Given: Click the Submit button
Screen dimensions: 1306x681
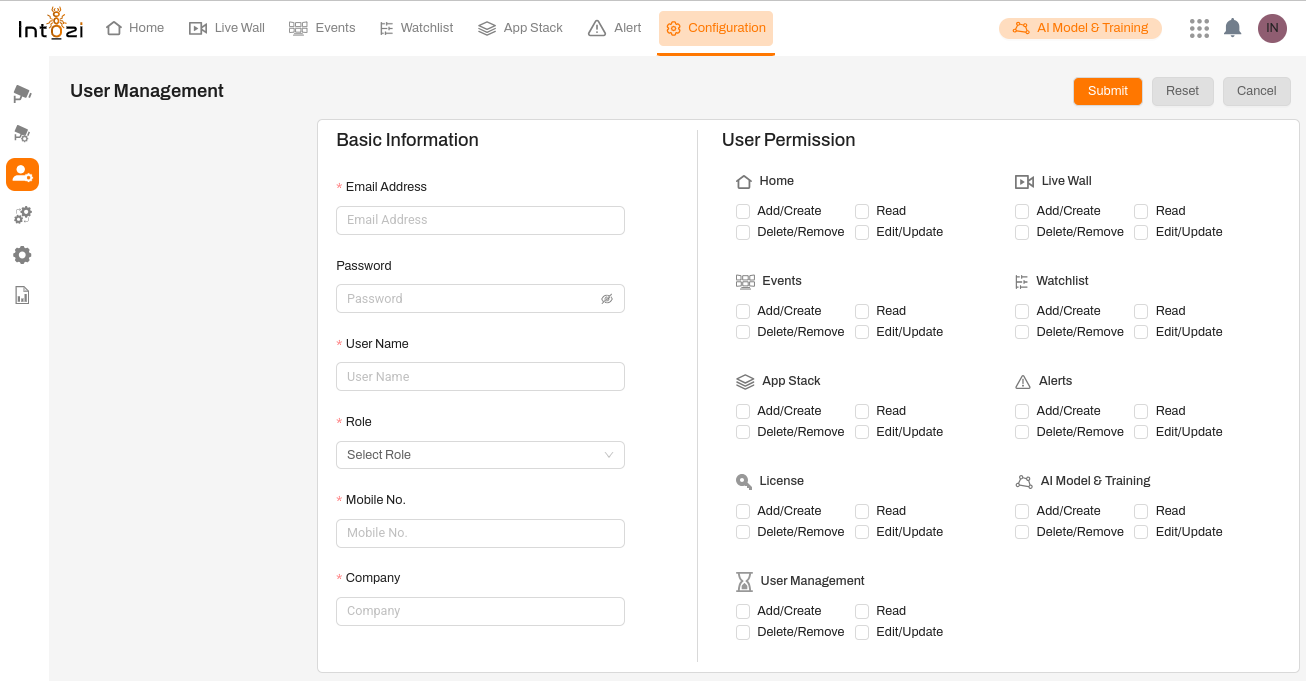Looking at the screenshot, I should [x=1107, y=91].
